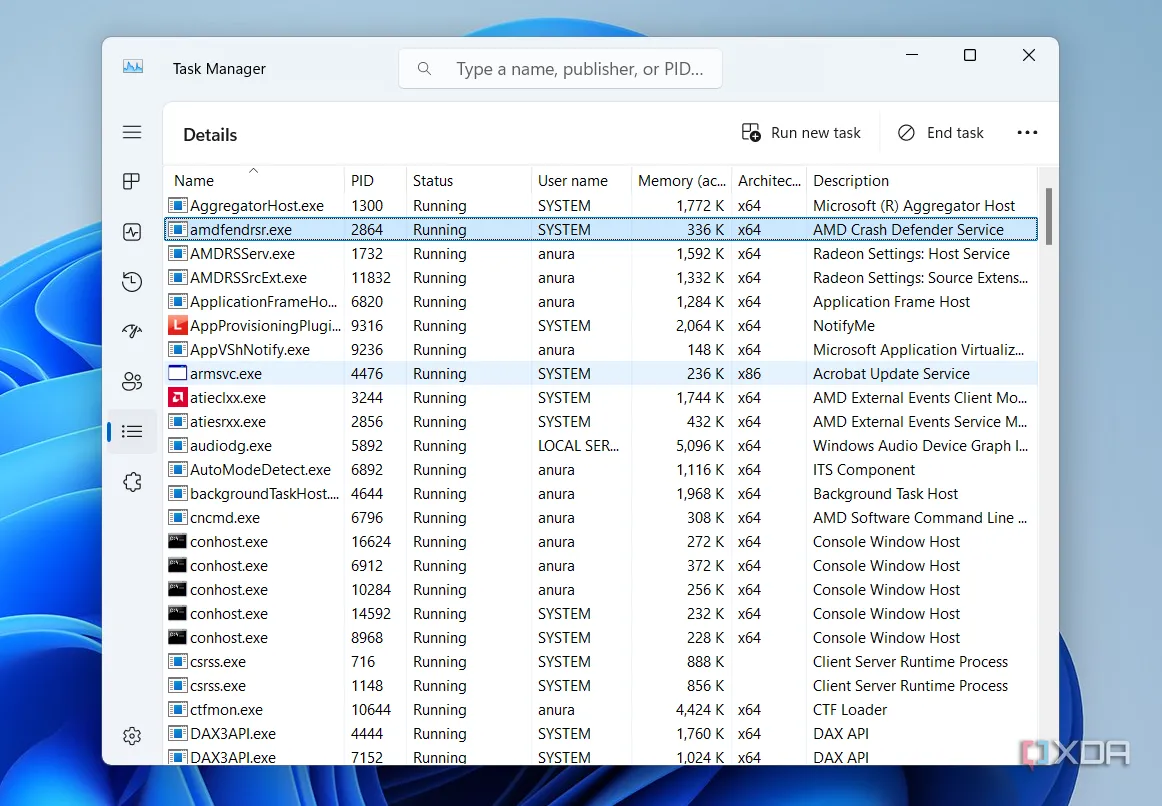Go to the Users page icon

click(132, 381)
